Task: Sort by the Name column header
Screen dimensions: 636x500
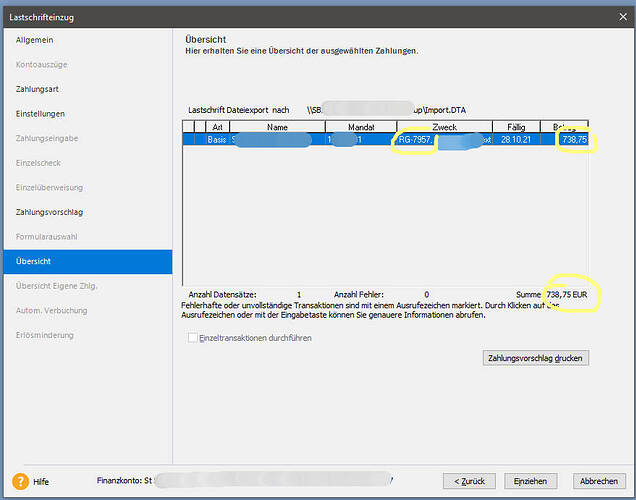Action: point(277,127)
